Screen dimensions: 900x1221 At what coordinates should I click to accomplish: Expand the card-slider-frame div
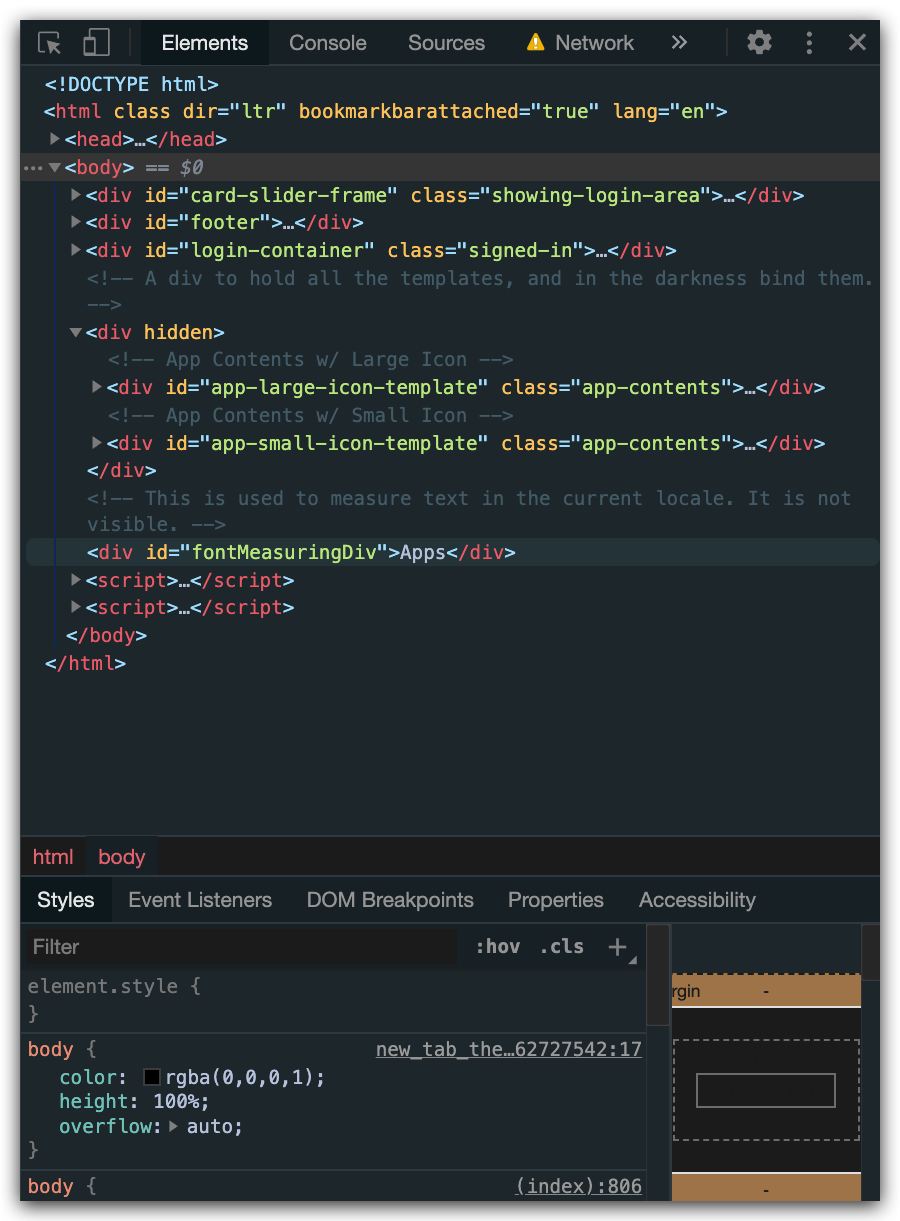click(76, 195)
